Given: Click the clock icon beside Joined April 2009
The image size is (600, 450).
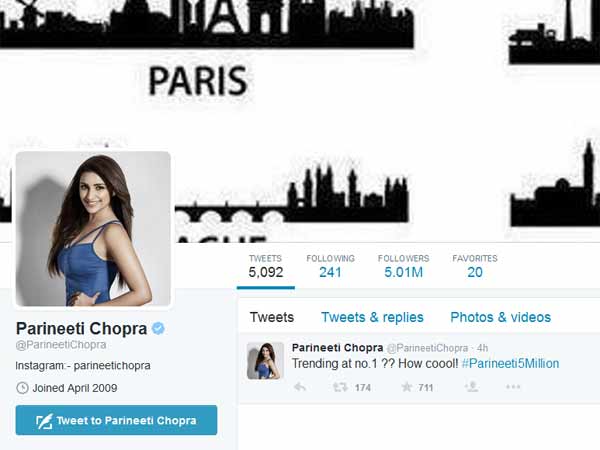Looking at the screenshot, I should click(x=22, y=388).
